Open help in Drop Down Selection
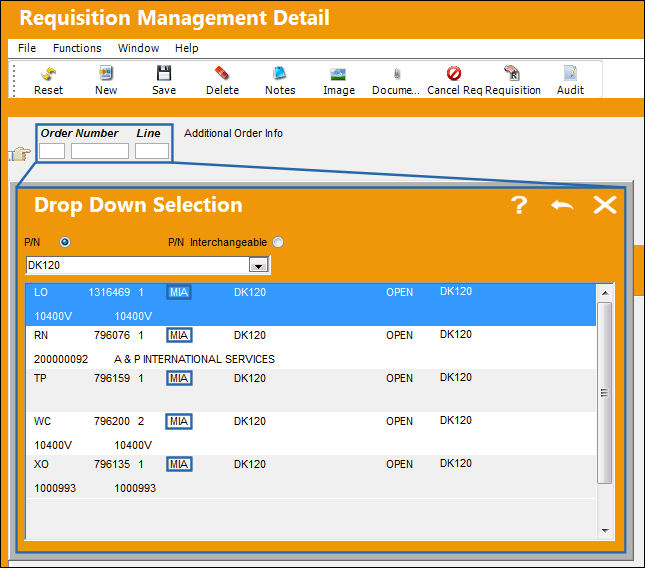 (x=519, y=205)
